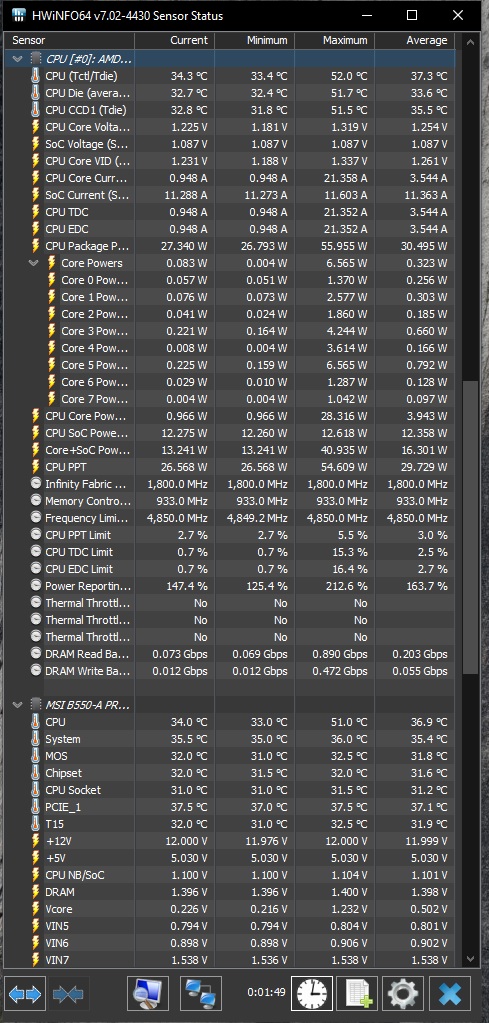
Task: Select the +5V voltage row
Action: 230,857
